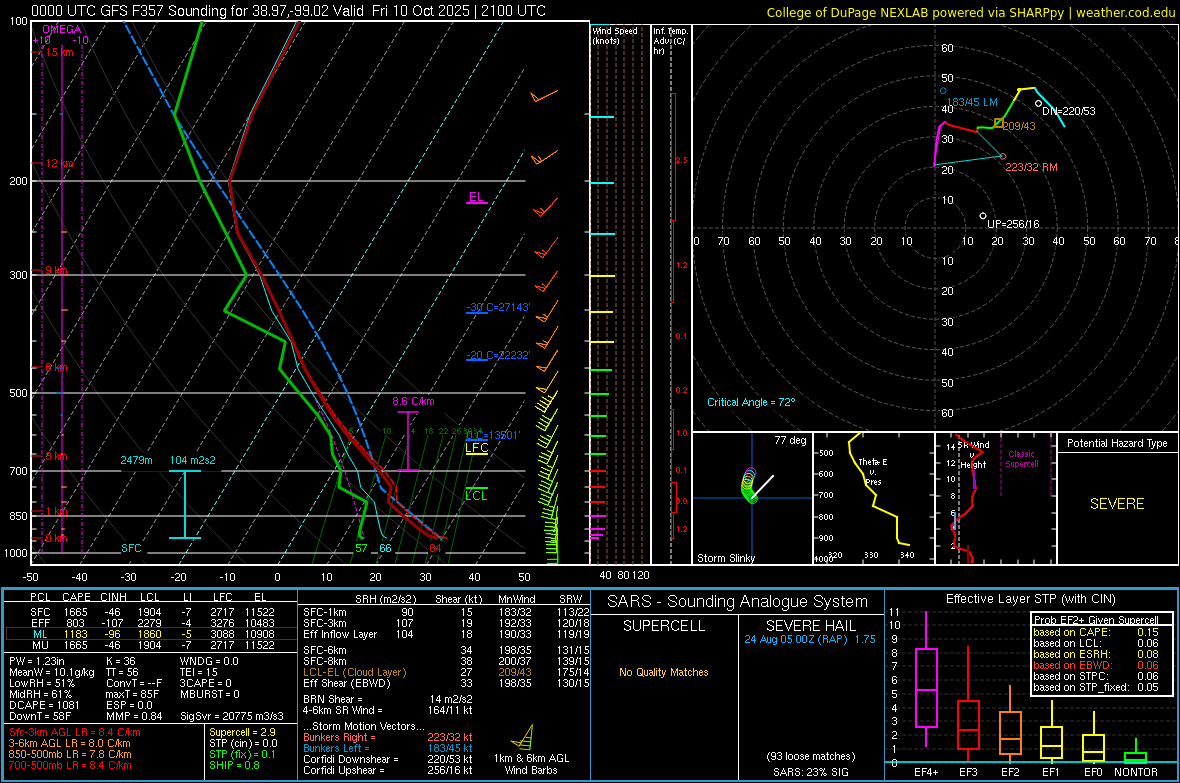Select the SFC parcel row in the table
The width and height of the screenshot is (1180, 783).
point(152,612)
